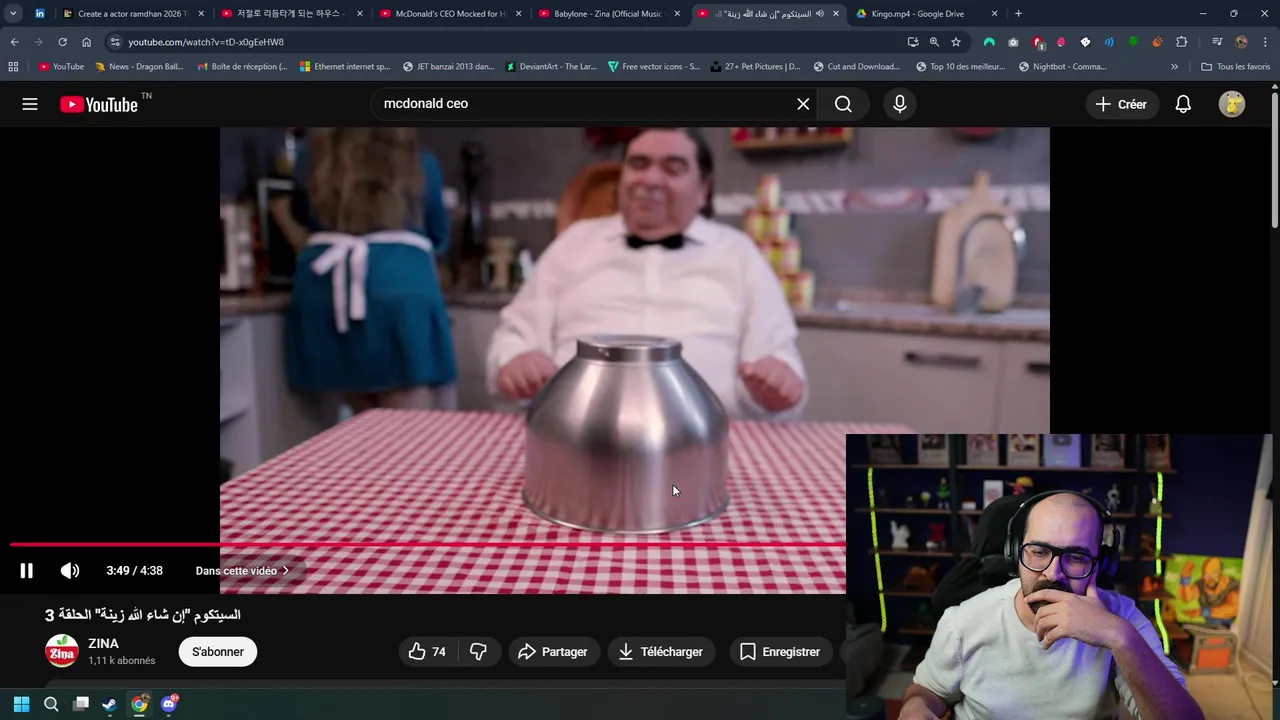
Task: Share the video via Partager
Action: tap(553, 652)
